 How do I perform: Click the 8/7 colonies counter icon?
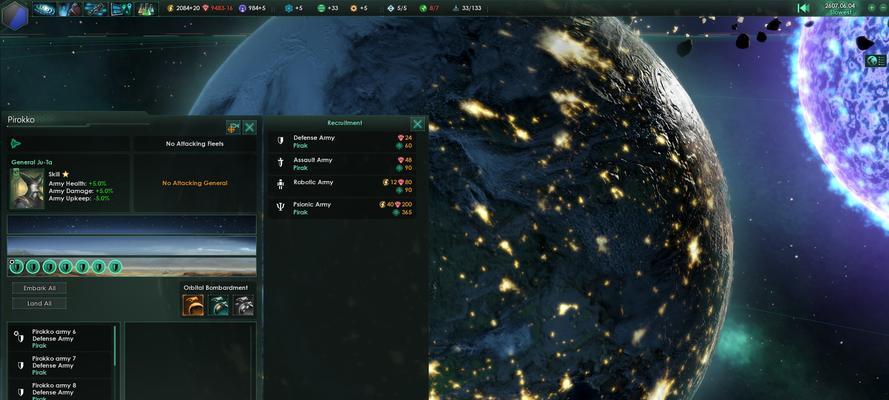(423, 8)
